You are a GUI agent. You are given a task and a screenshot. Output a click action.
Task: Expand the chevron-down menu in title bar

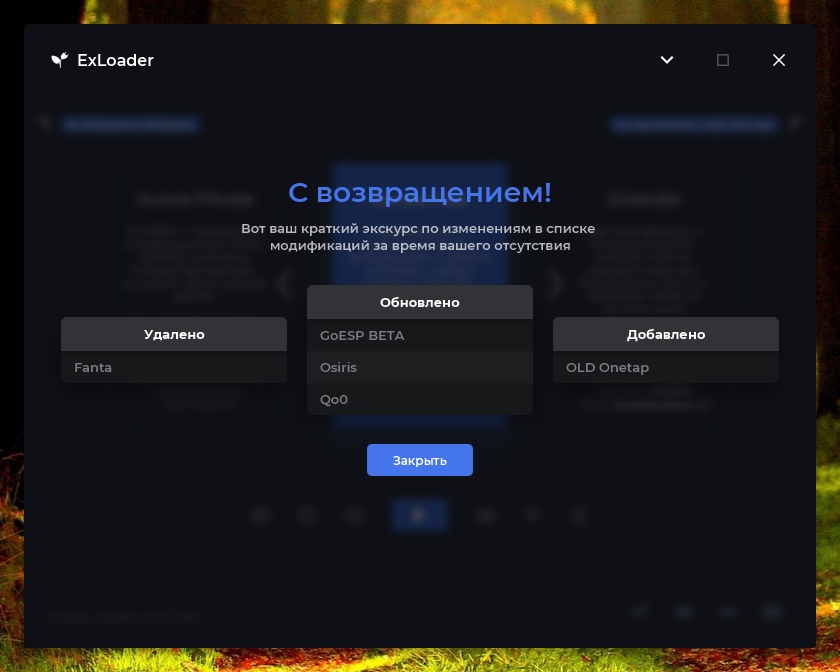tap(666, 60)
